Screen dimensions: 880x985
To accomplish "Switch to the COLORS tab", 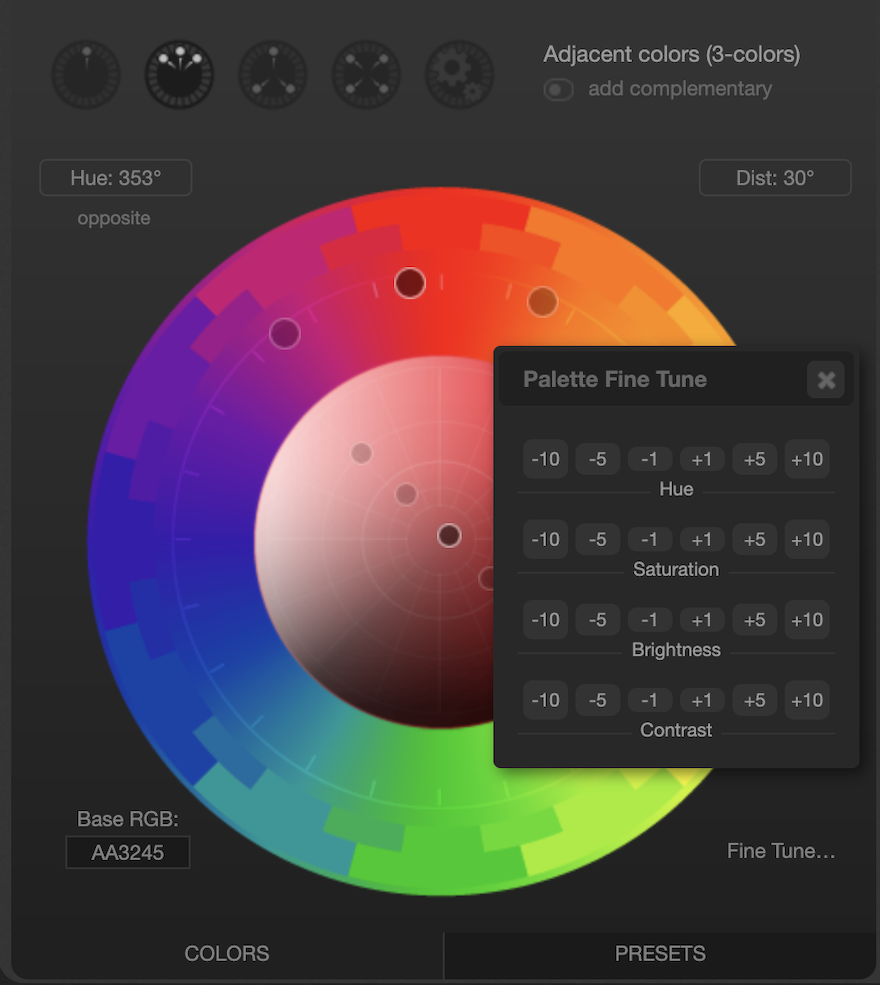I will pyautogui.click(x=227, y=954).
